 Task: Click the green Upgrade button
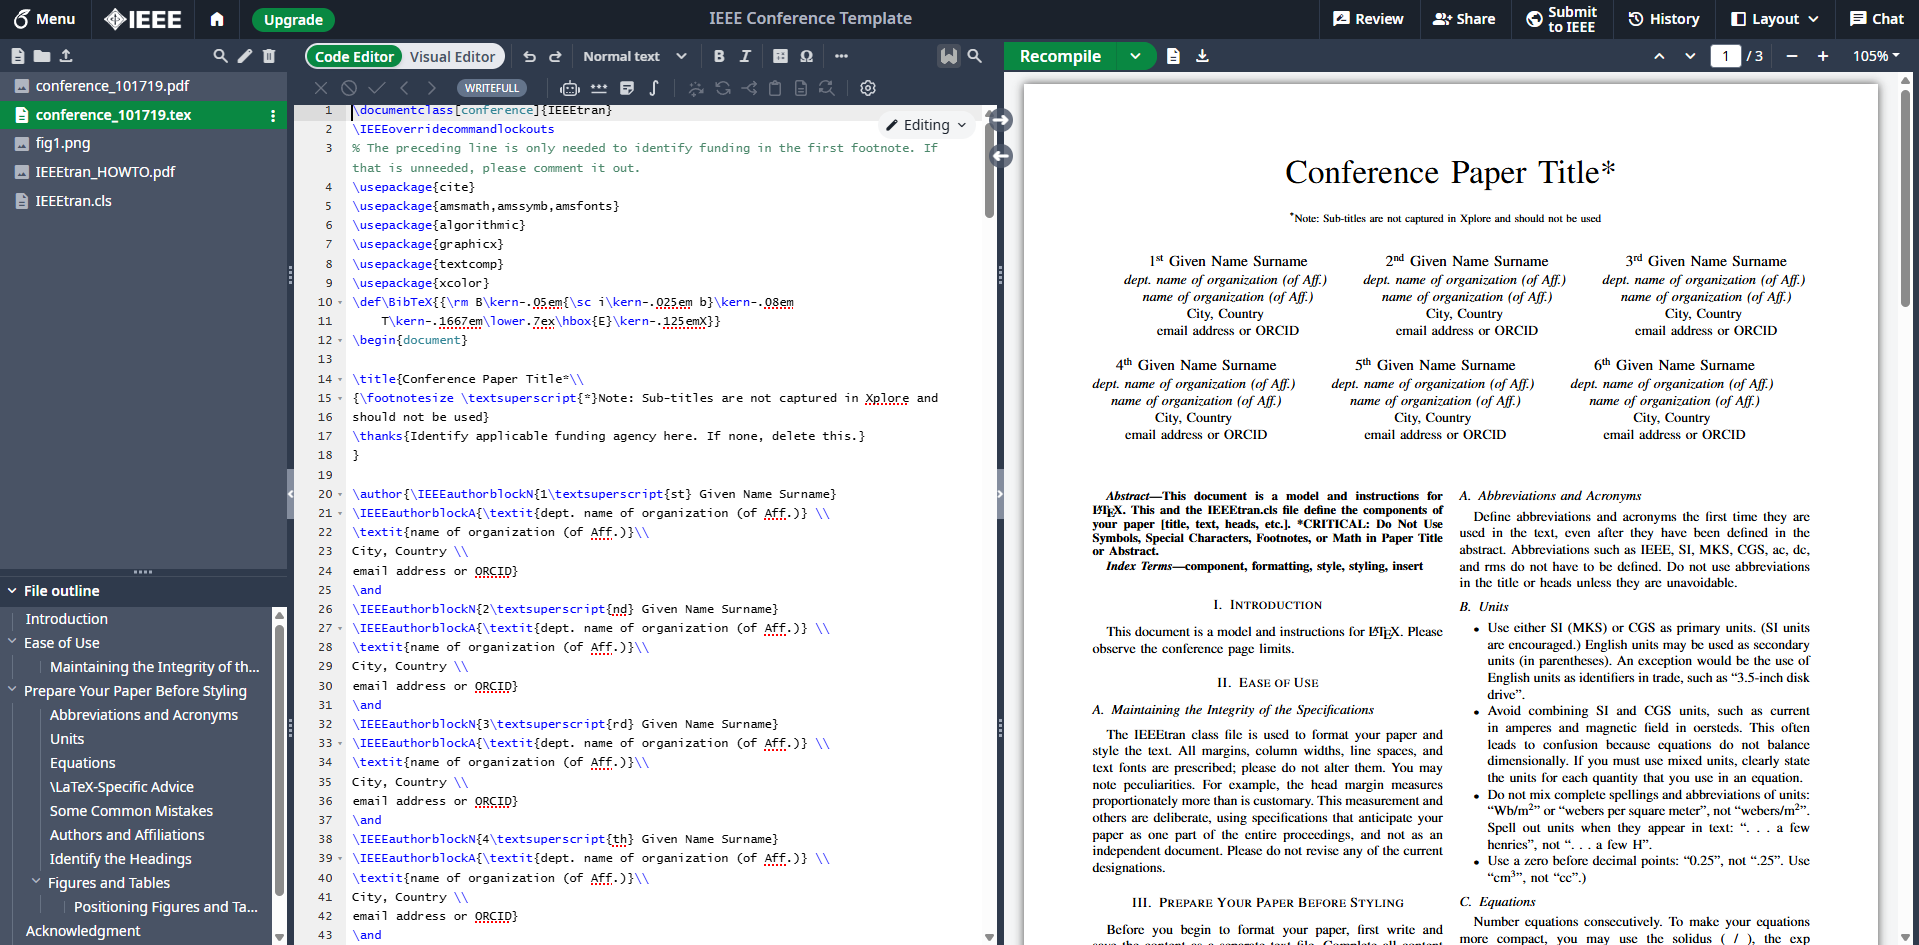pos(293,20)
